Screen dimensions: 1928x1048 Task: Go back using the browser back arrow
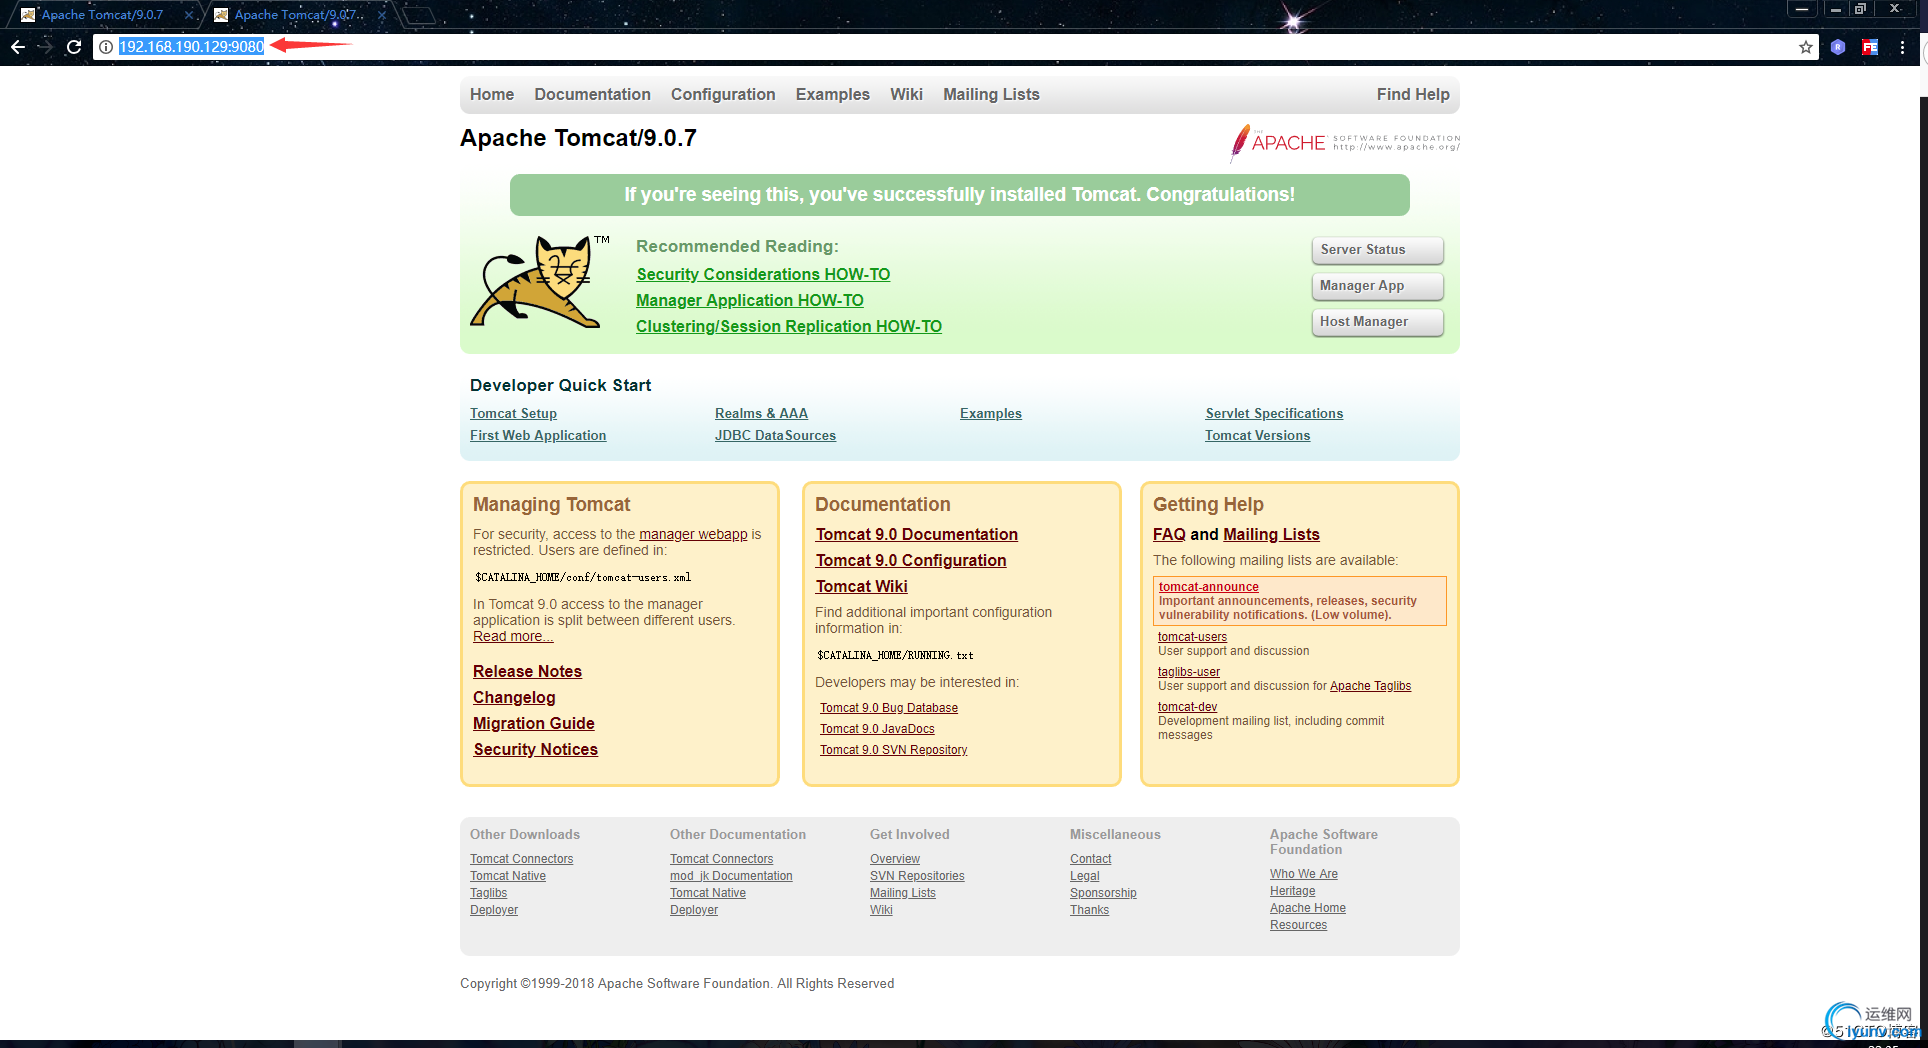(18, 47)
